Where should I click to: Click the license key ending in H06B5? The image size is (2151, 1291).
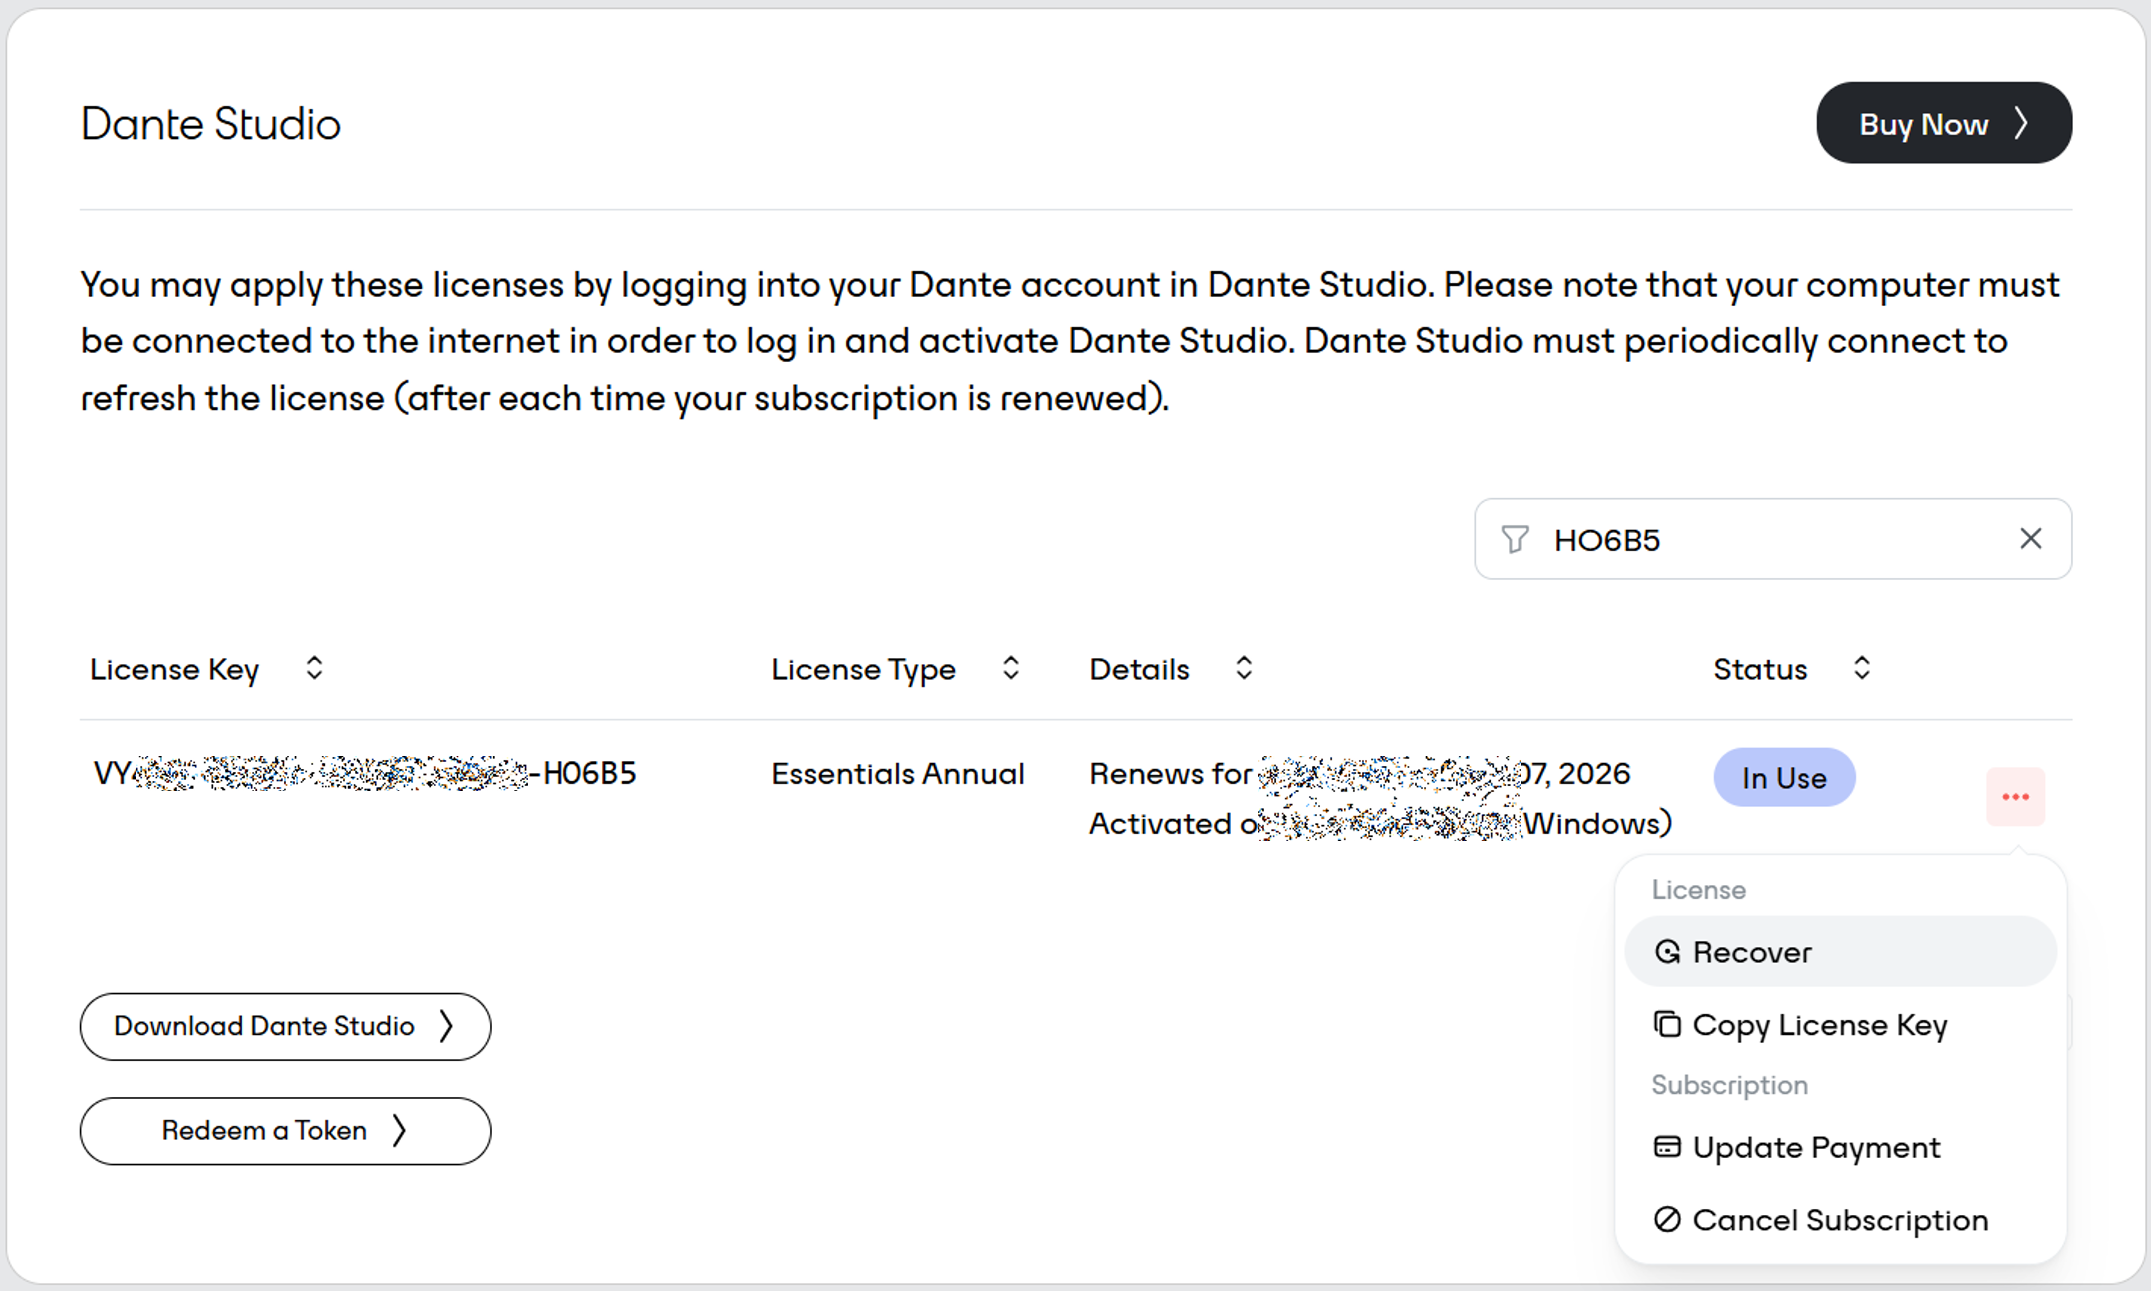click(364, 773)
